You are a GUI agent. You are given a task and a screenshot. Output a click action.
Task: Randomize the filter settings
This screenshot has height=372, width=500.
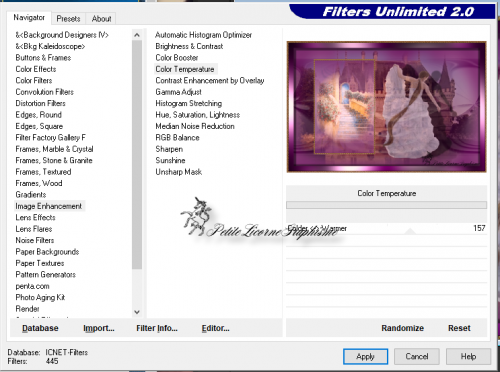402,328
